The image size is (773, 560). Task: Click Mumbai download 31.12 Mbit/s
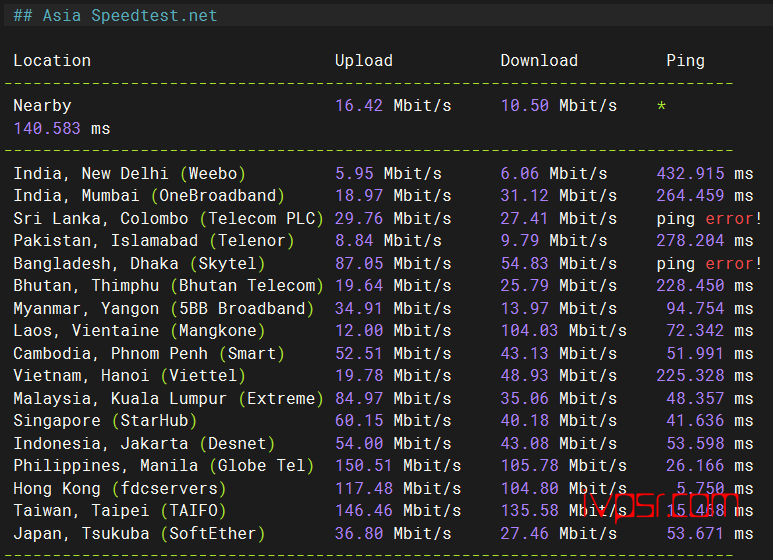point(559,196)
